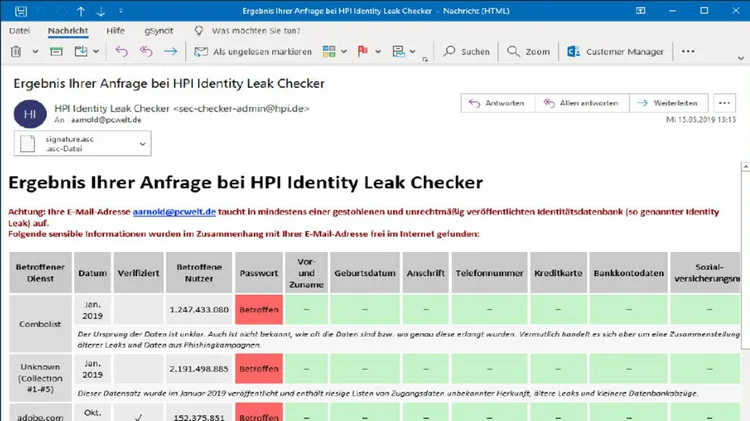
Task: Click the Weiterleiten button
Action: (669, 103)
